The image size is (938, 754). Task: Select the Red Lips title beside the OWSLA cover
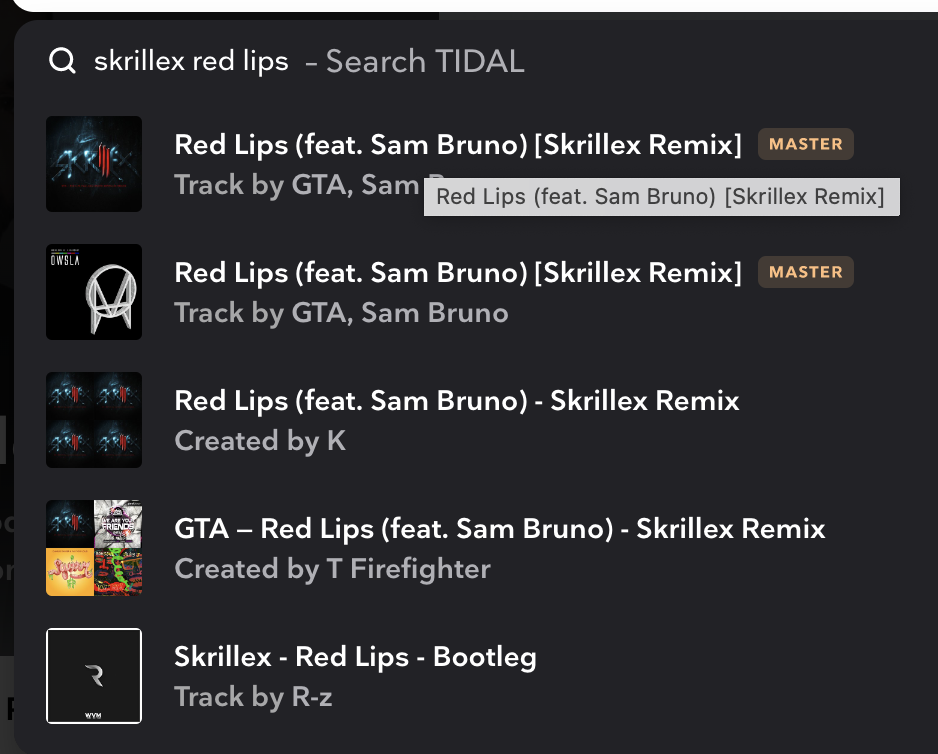coord(458,273)
